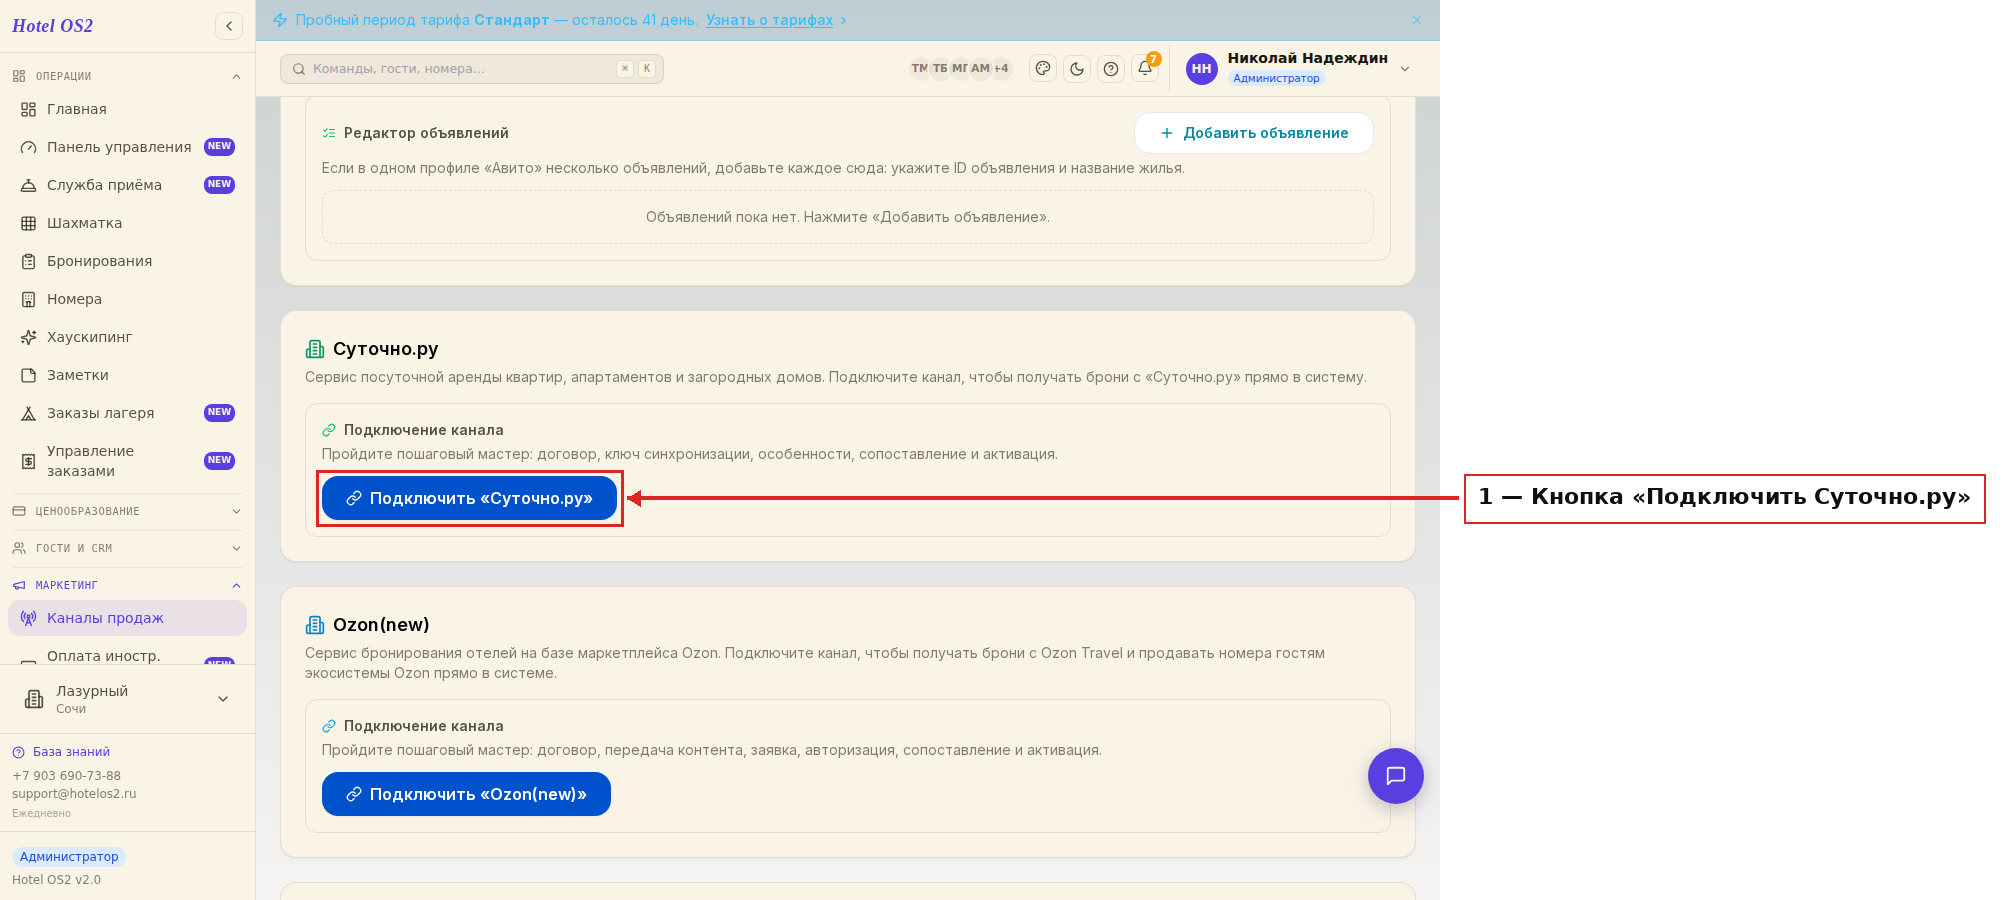Click the НН user avatar
Viewport: 2009px width, 900px height.
click(1202, 69)
